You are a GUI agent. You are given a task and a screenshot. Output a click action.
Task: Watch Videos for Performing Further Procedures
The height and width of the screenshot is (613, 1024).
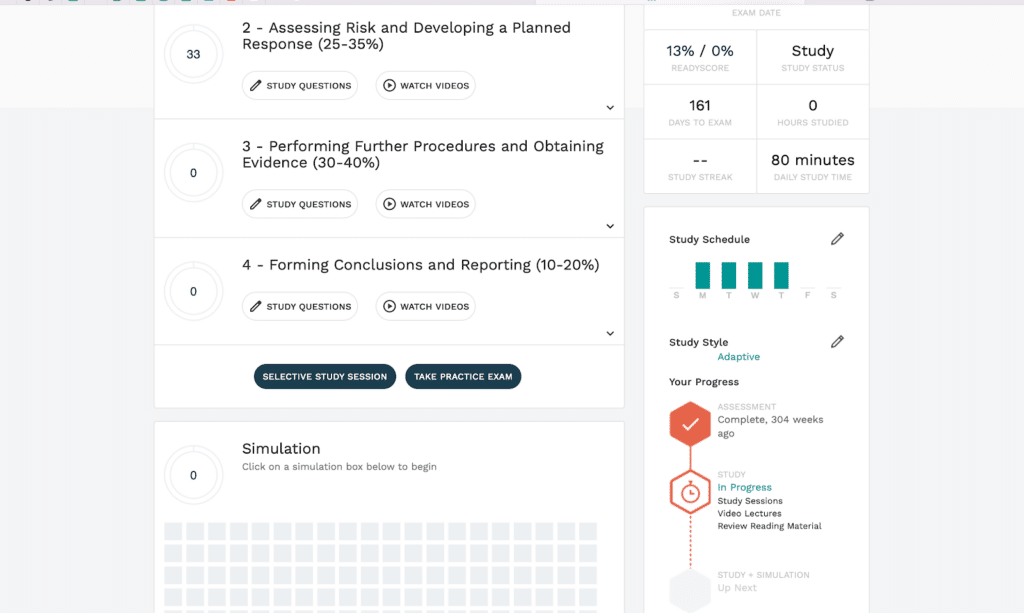click(425, 204)
